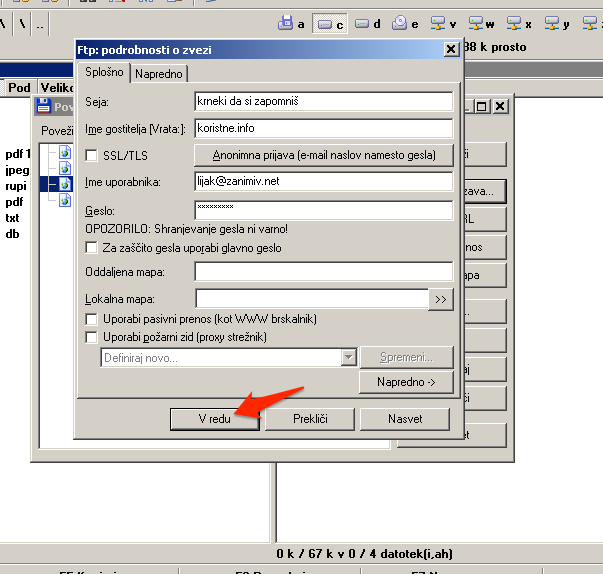Confirm with the 'V redu' button
Screen dimensions: 603x574
(214, 419)
